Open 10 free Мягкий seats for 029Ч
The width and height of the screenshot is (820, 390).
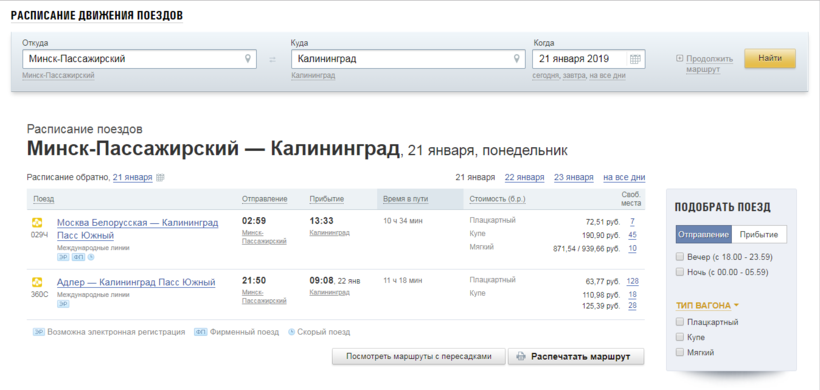[x=632, y=248]
